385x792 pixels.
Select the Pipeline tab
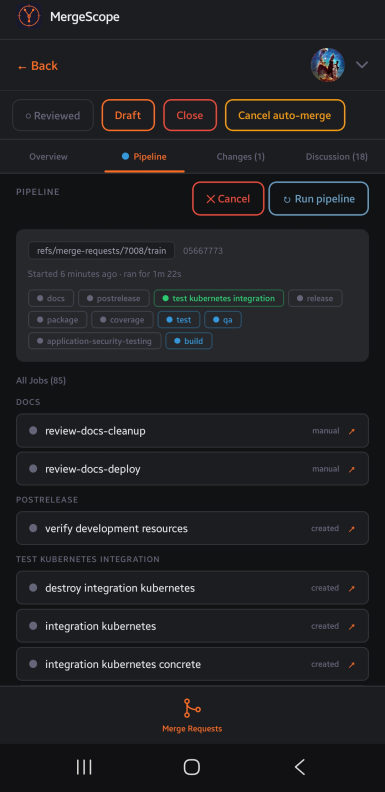(145, 157)
